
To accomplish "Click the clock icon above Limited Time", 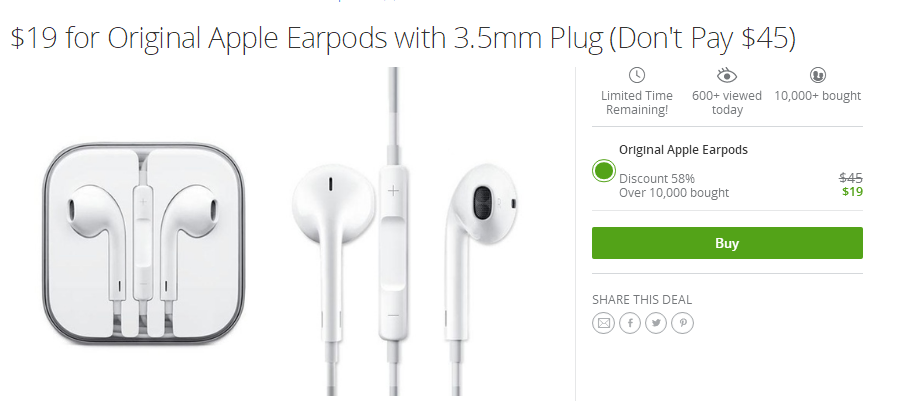I will pyautogui.click(x=637, y=75).
